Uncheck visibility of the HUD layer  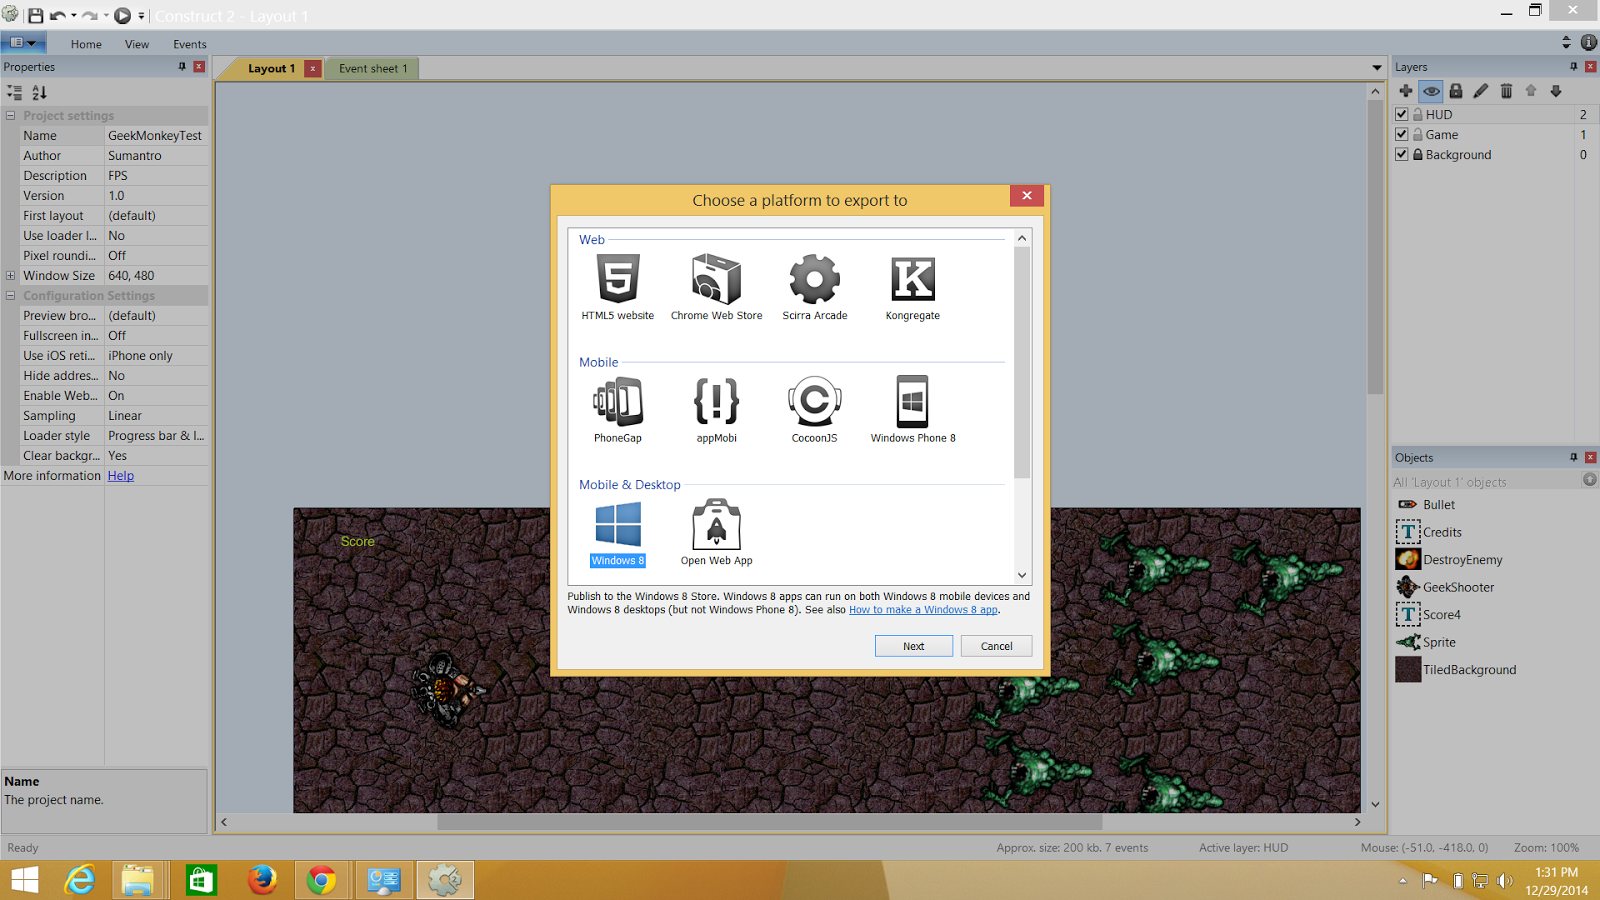(1401, 113)
